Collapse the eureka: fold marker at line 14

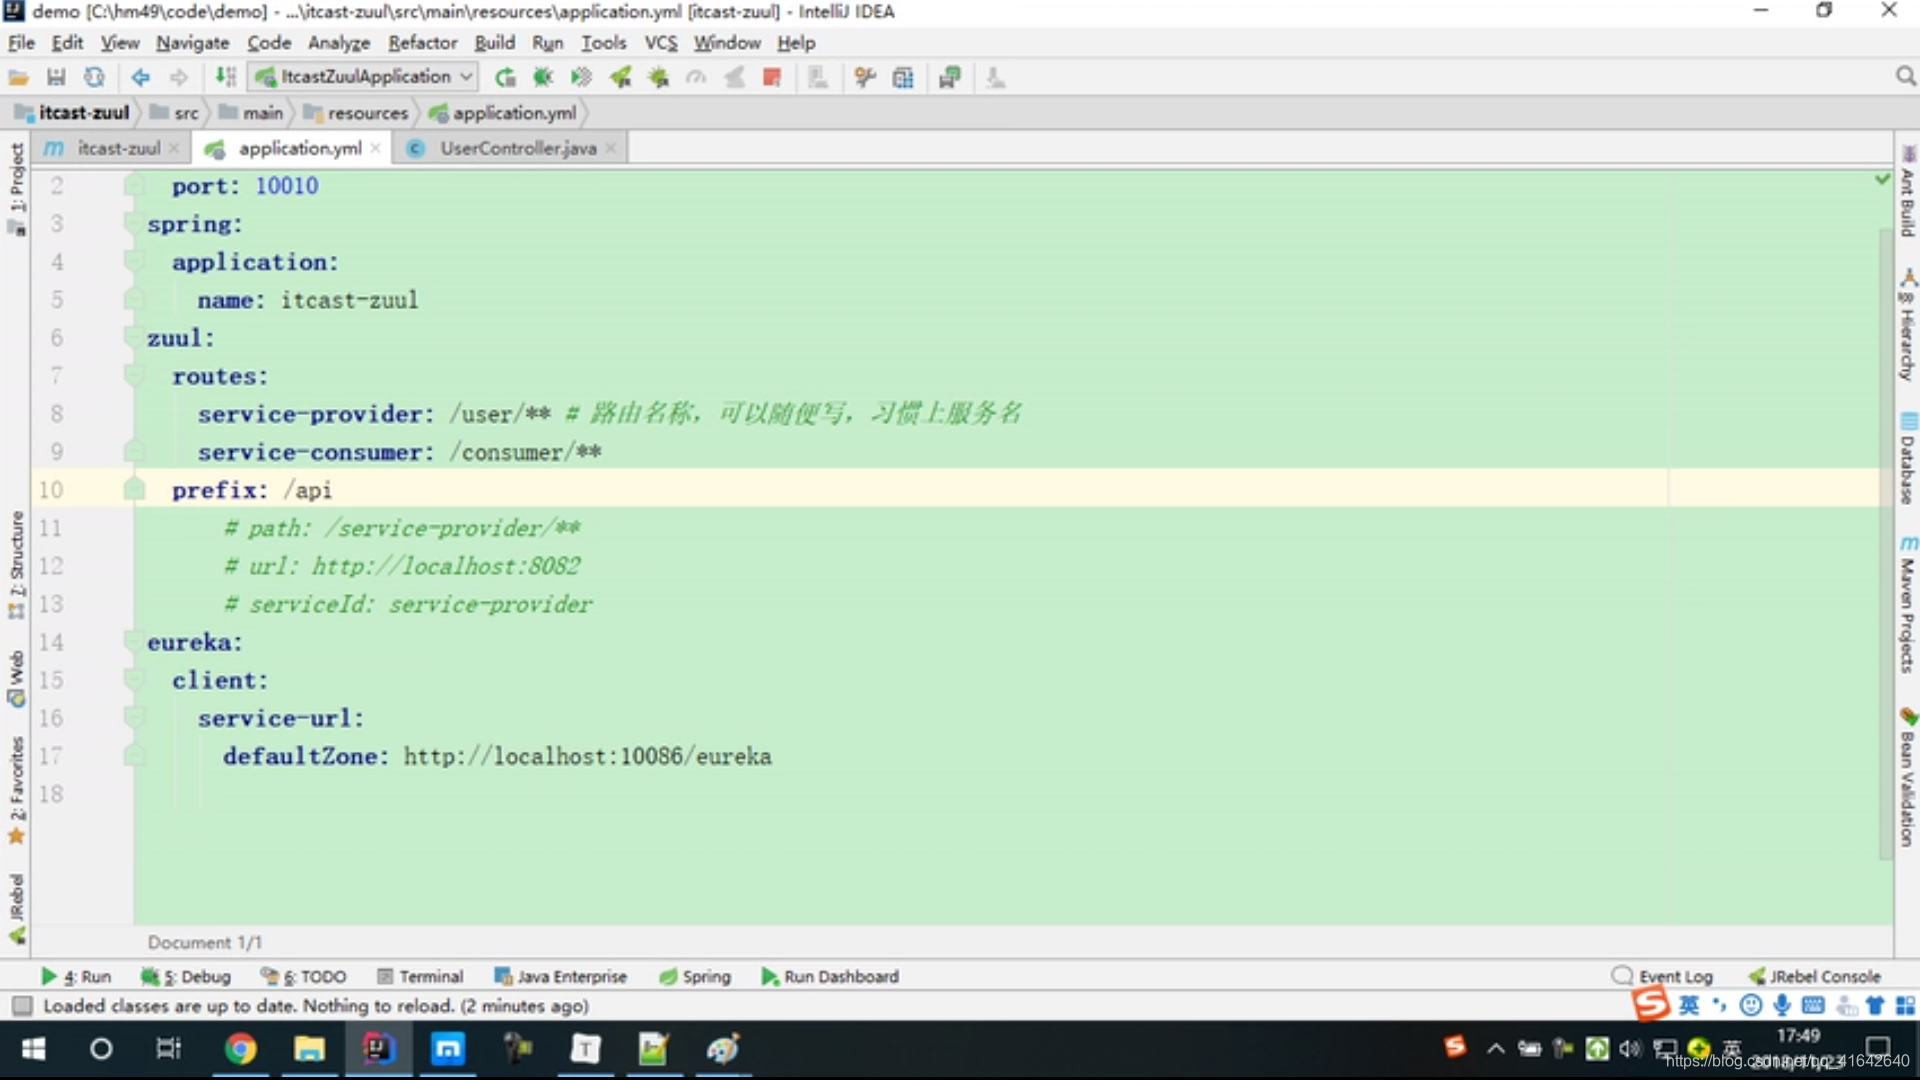(x=134, y=641)
